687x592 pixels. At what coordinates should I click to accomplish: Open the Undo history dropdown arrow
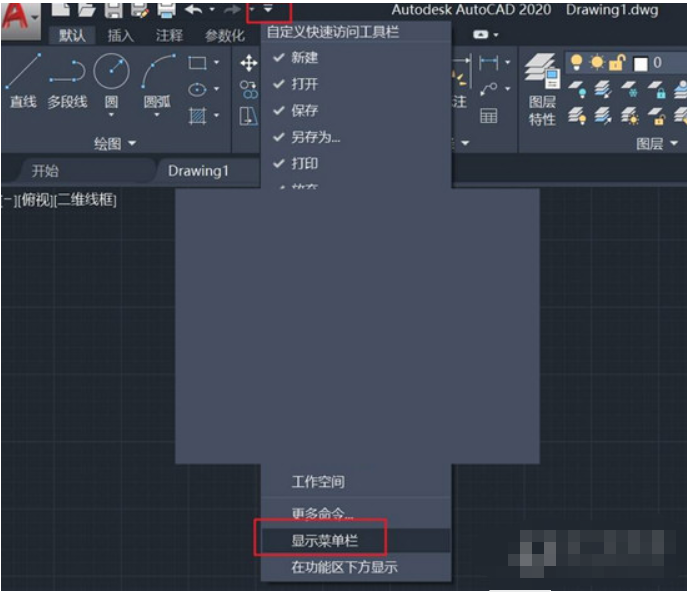click(x=212, y=9)
